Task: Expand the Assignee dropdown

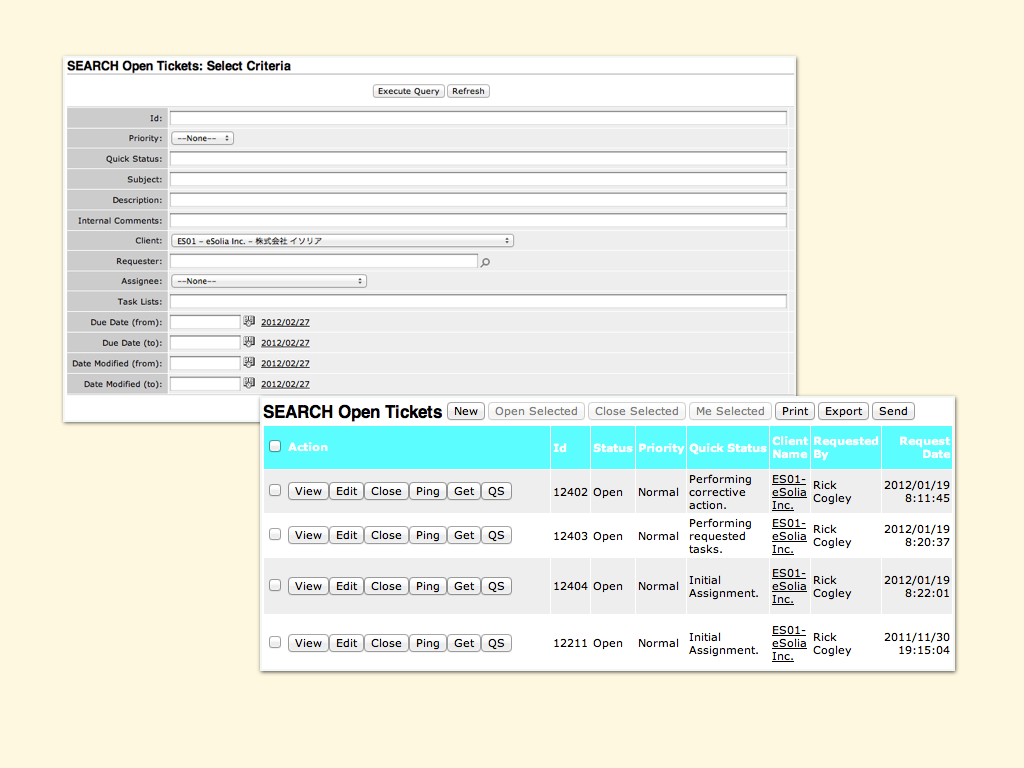Action: (x=268, y=281)
